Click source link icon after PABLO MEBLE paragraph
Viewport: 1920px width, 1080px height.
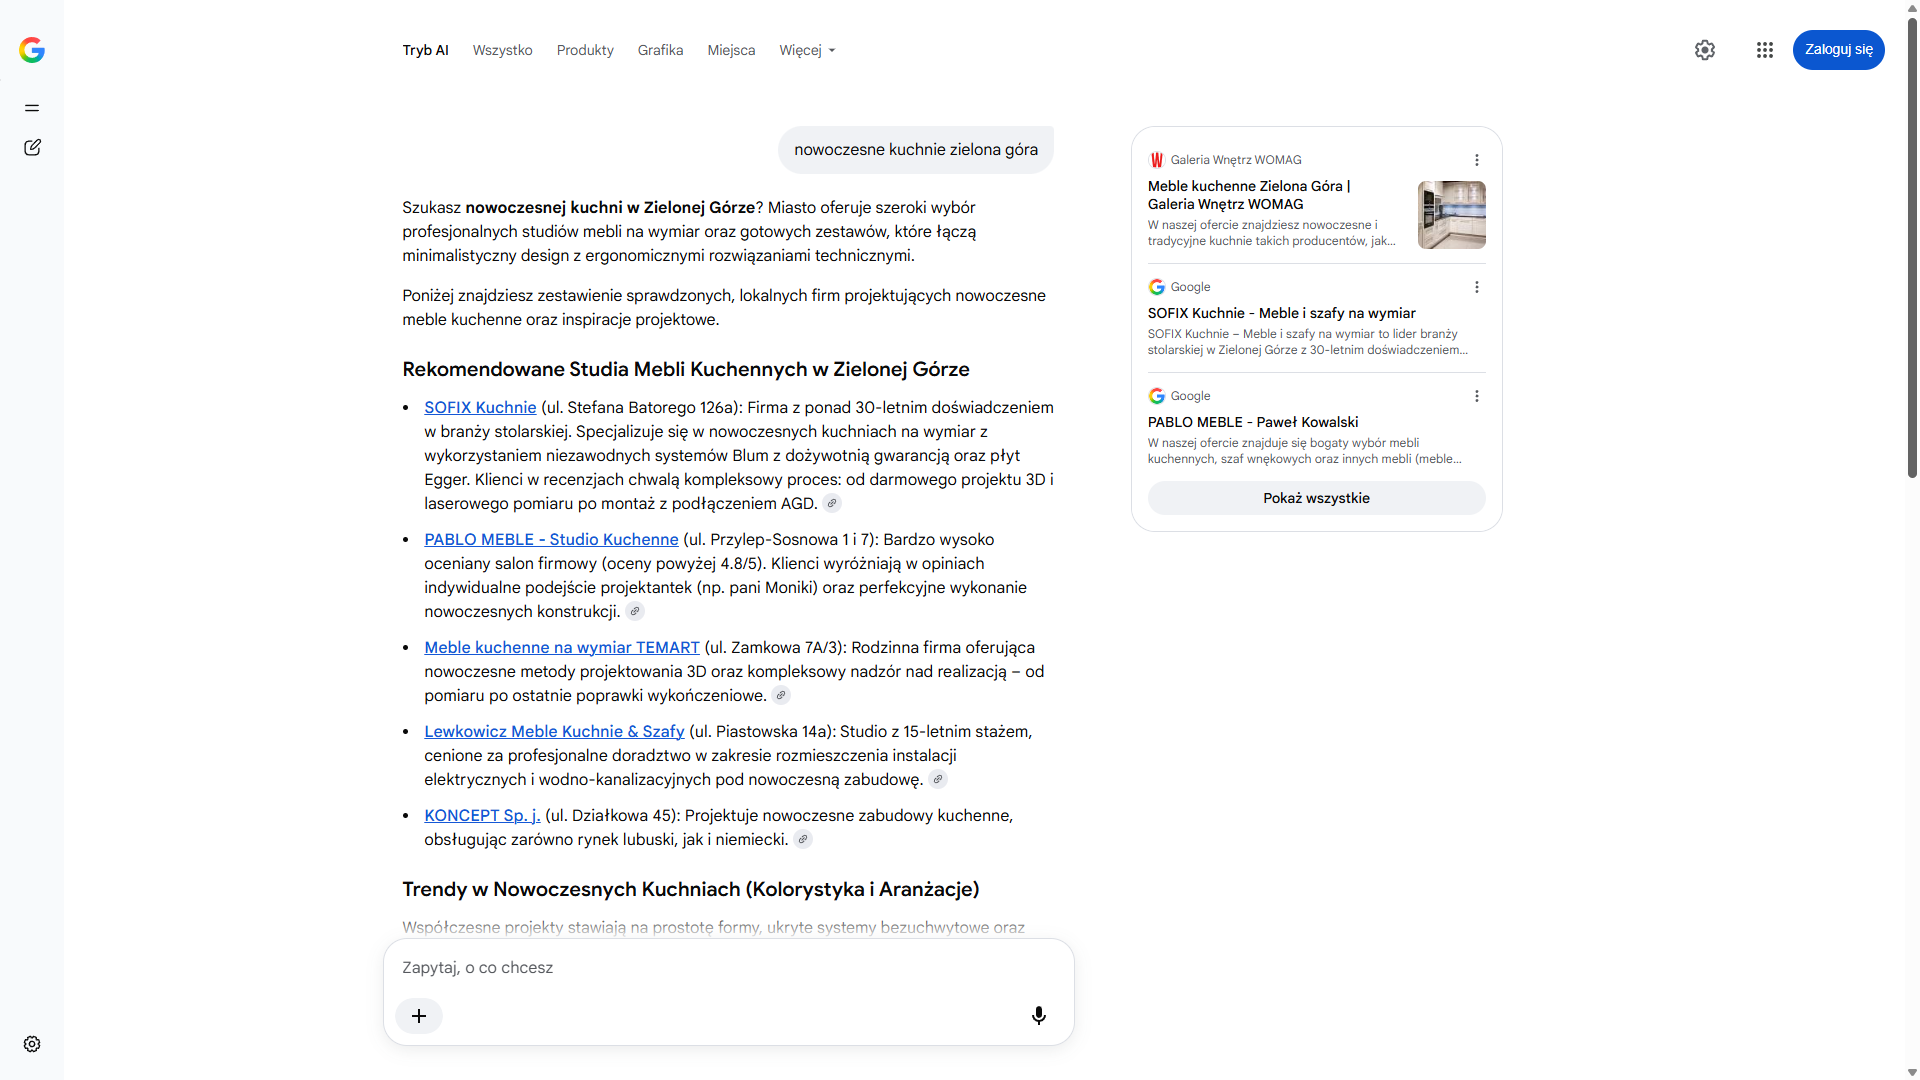click(635, 612)
